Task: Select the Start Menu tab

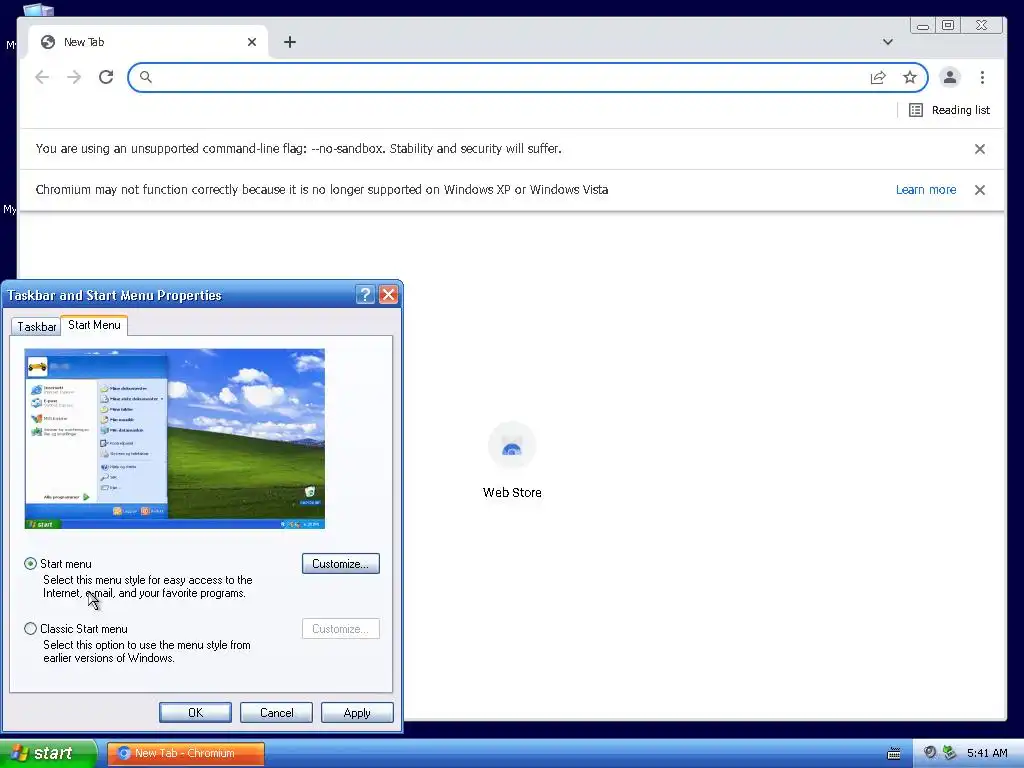Action: (94, 325)
